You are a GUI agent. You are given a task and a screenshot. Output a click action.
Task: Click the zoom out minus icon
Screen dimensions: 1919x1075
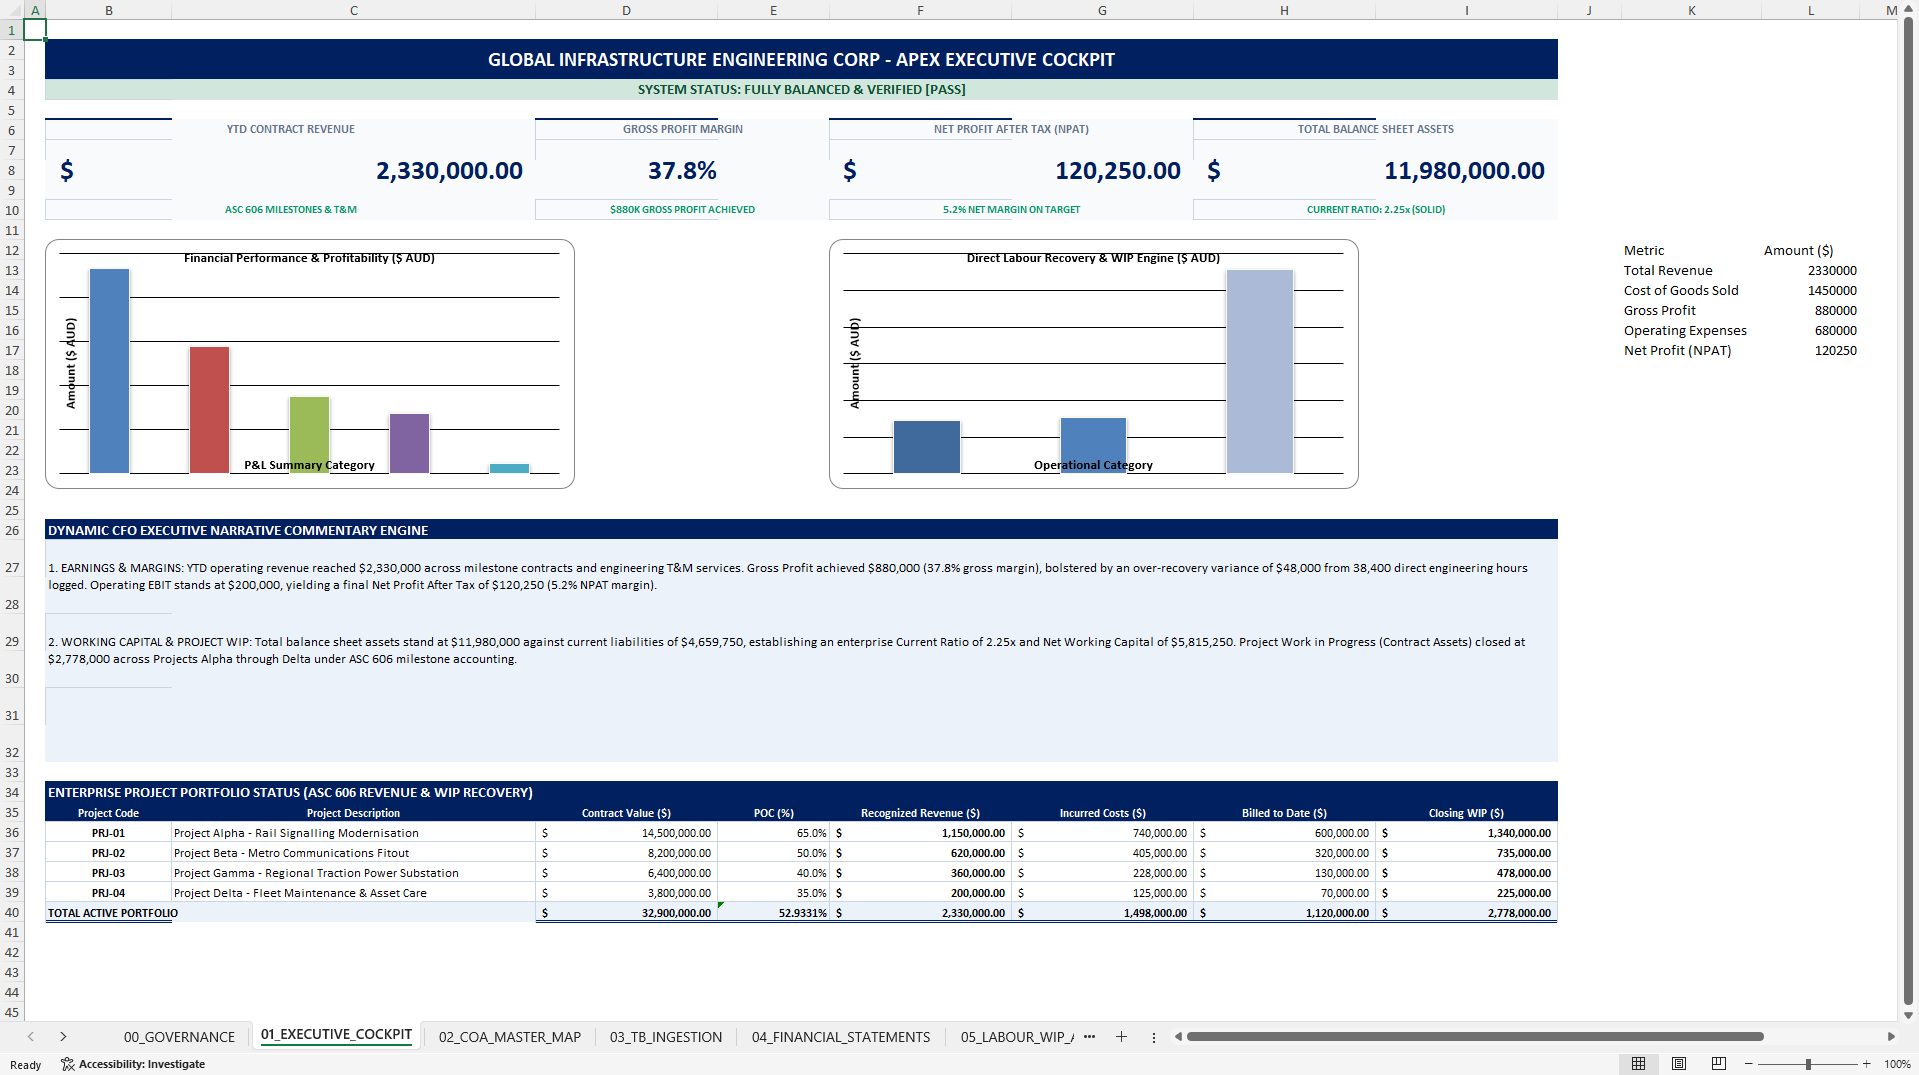click(x=1748, y=1064)
